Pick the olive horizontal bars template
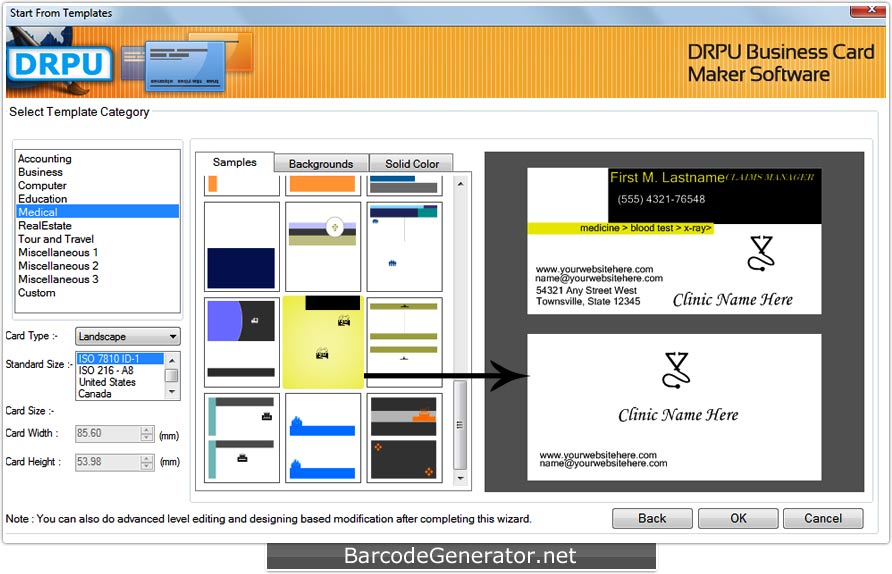This screenshot has width=892, height=574. [x=404, y=342]
